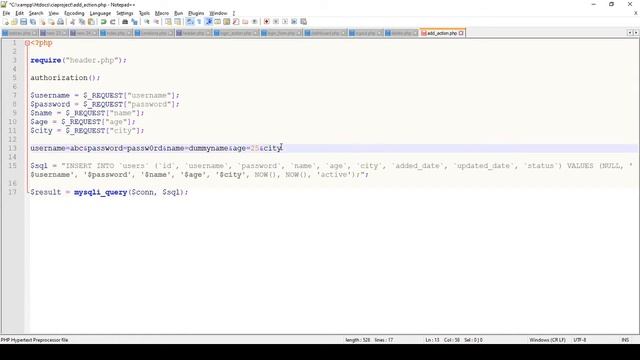Collapse the PHP fold marker on line 1

tap(27, 43)
